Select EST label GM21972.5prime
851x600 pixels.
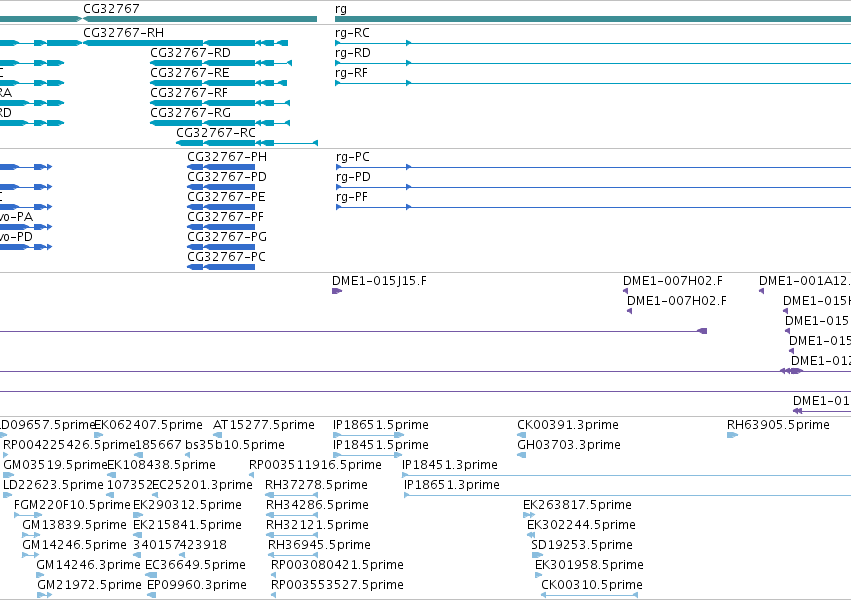pyautogui.click(x=90, y=585)
